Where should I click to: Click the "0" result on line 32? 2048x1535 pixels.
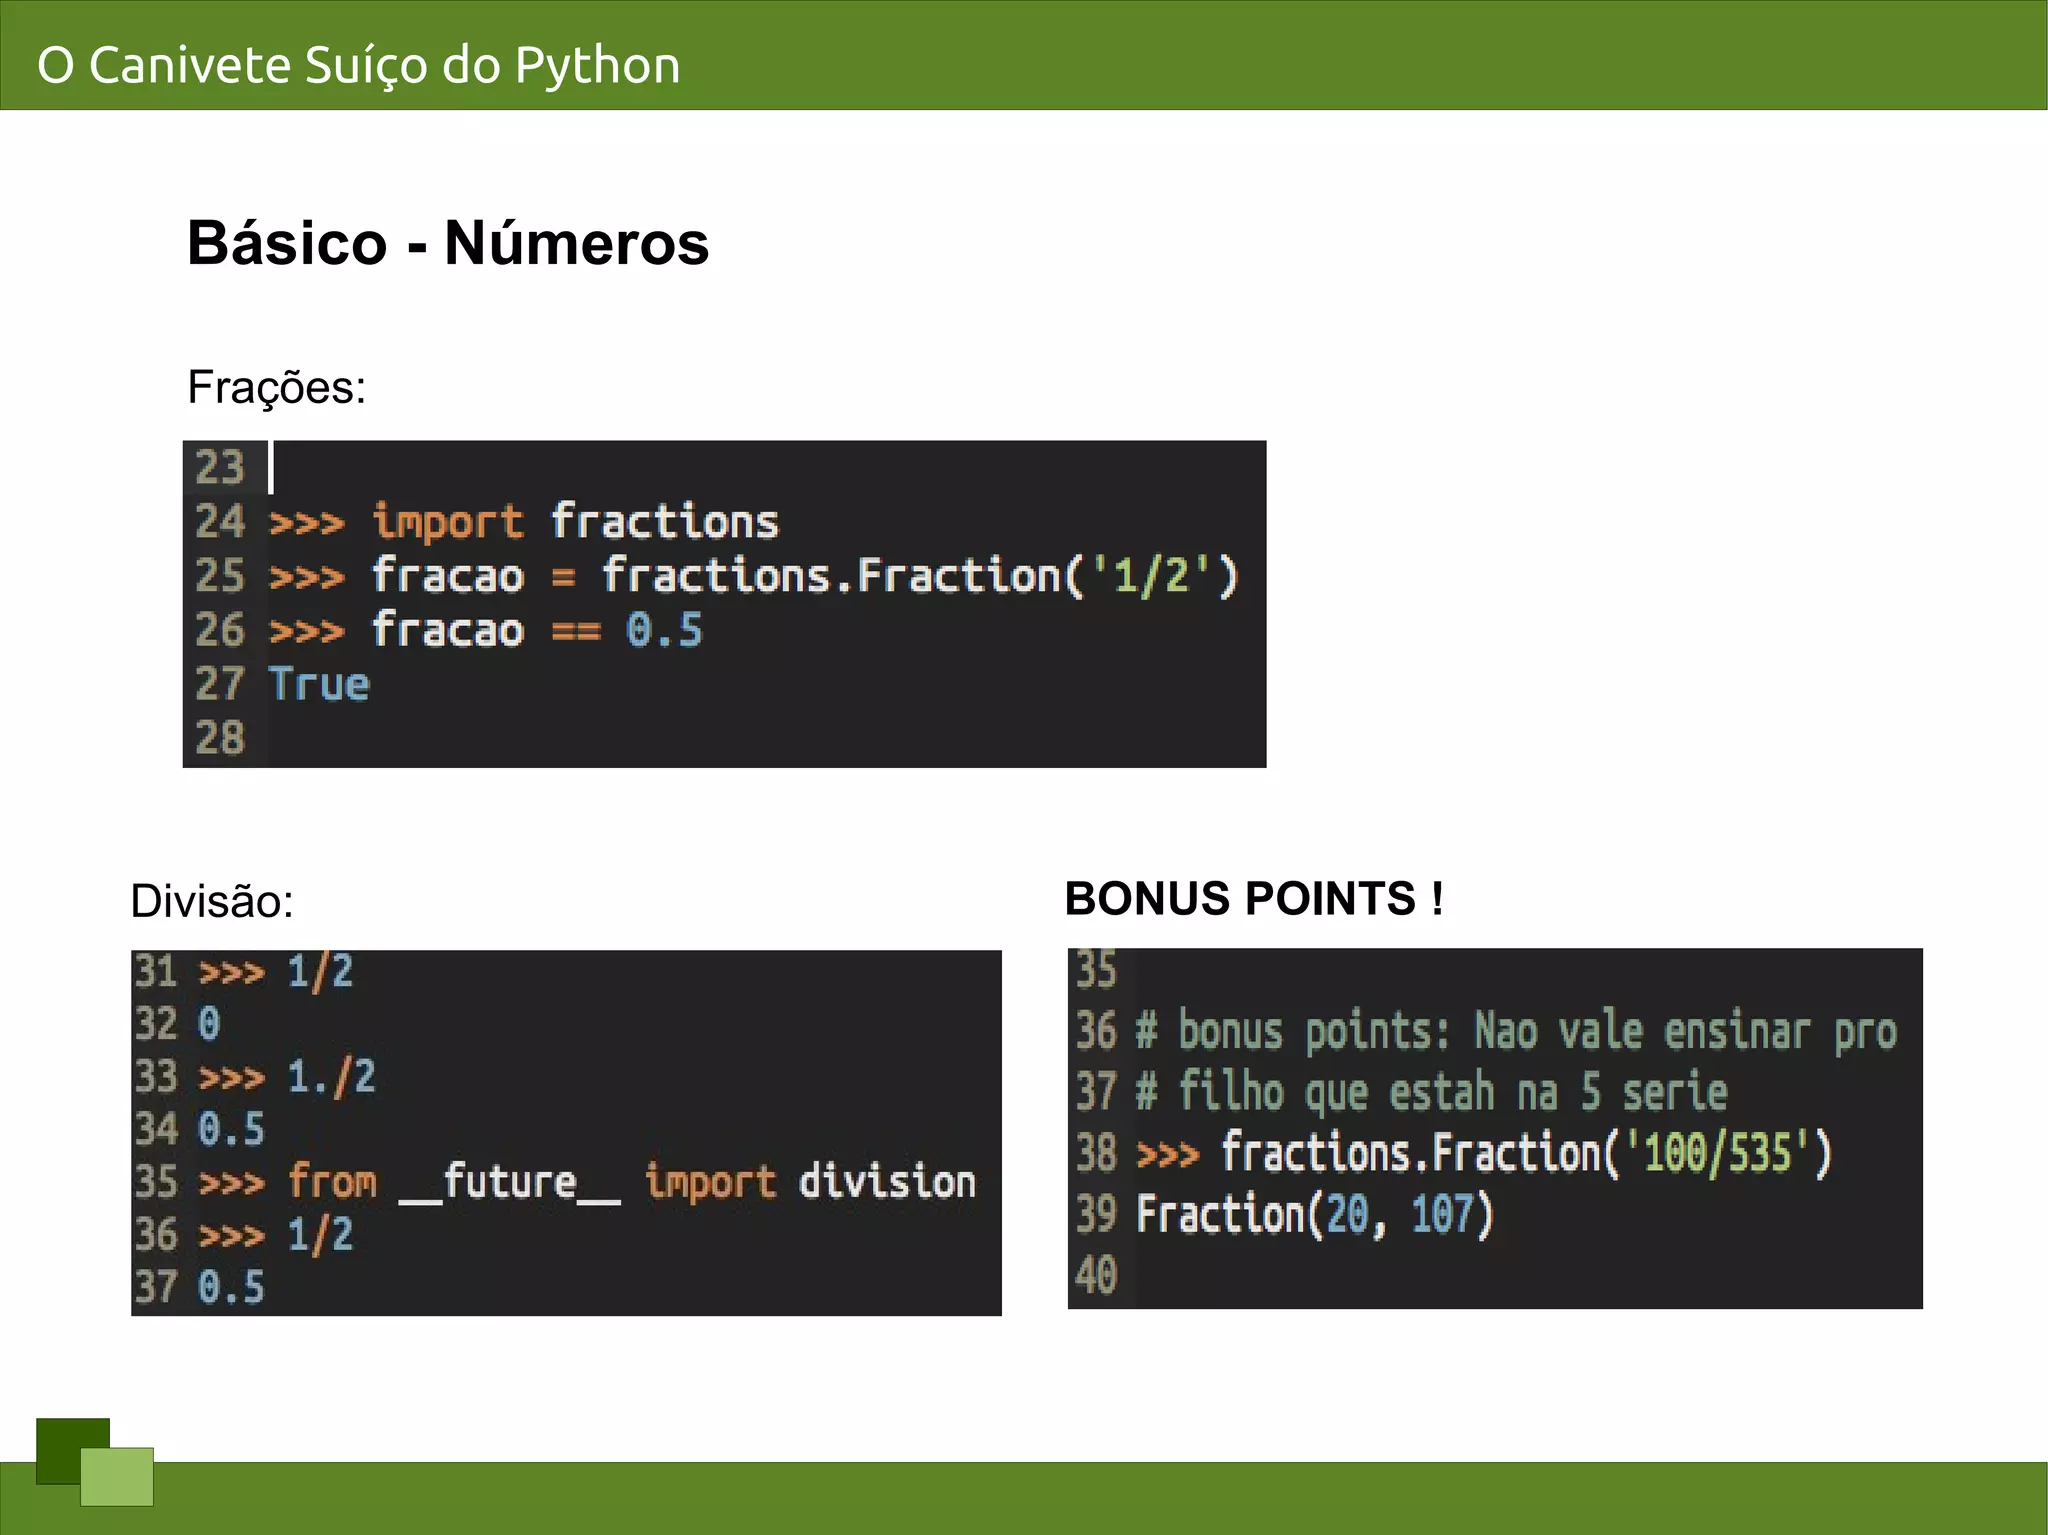pos(209,1024)
